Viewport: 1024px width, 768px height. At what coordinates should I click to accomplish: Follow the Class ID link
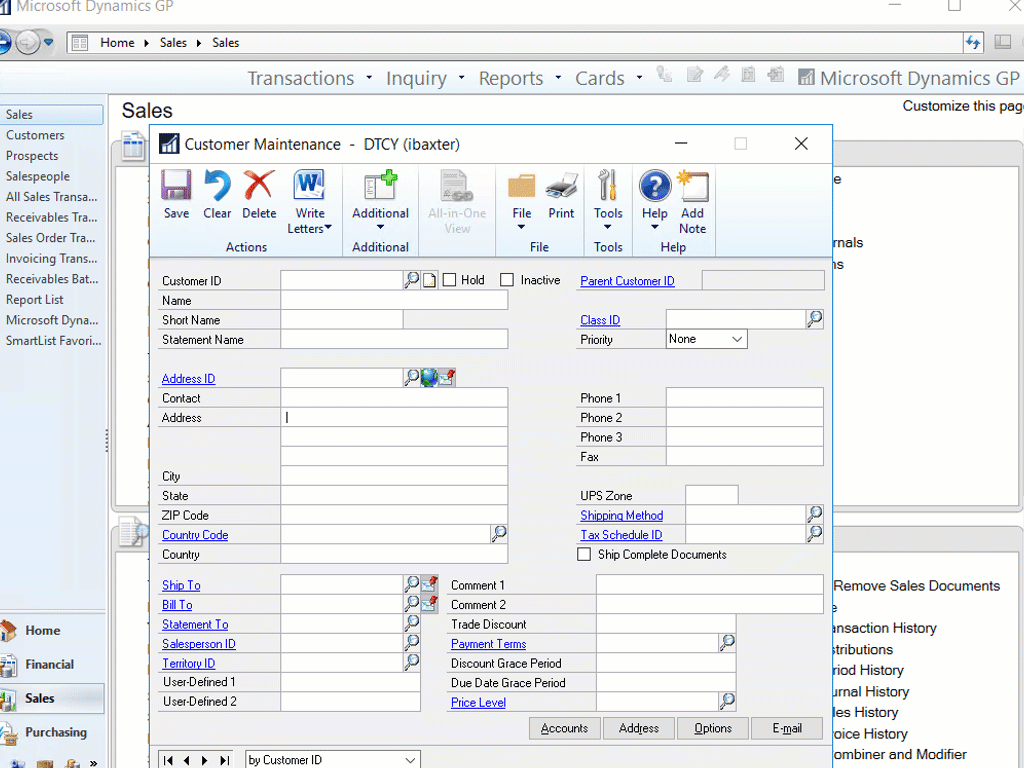pos(600,320)
